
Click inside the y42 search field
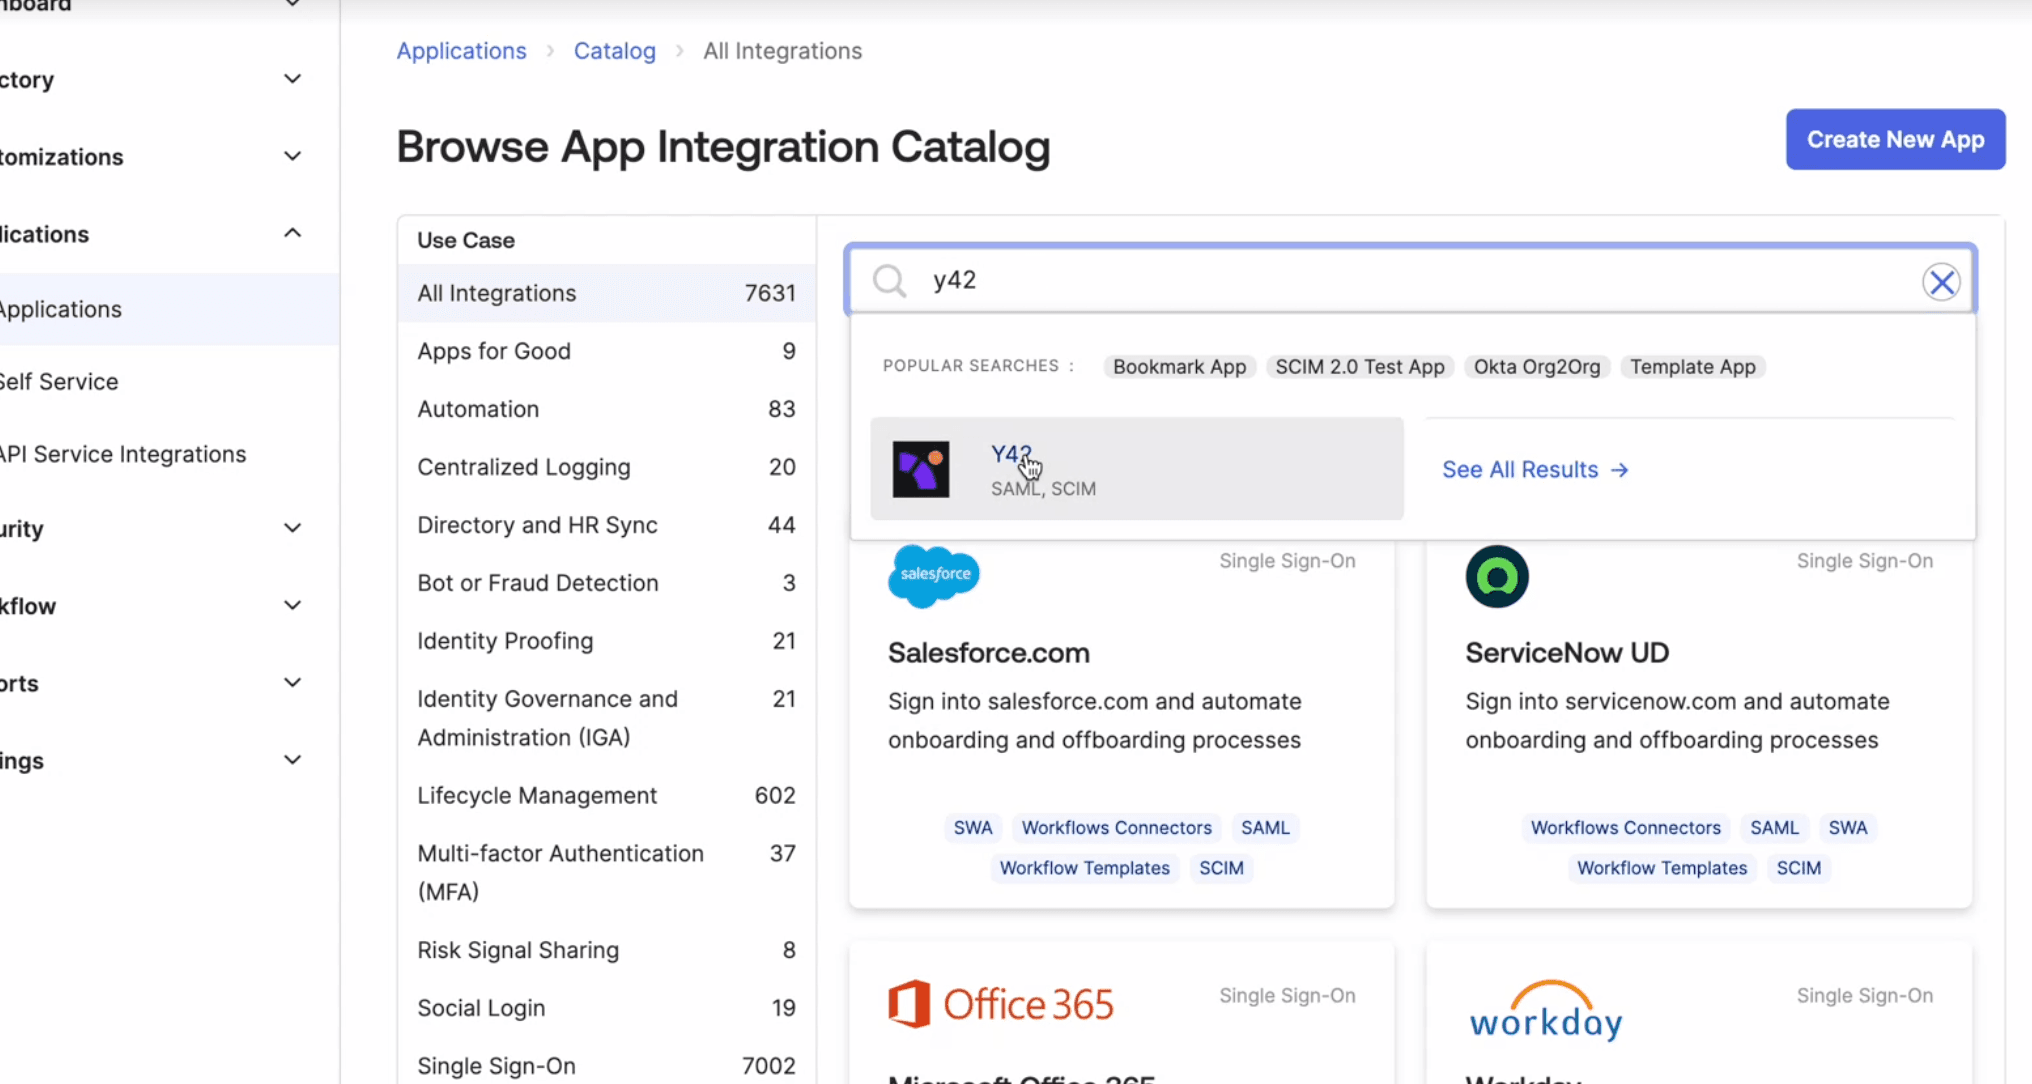point(1400,281)
